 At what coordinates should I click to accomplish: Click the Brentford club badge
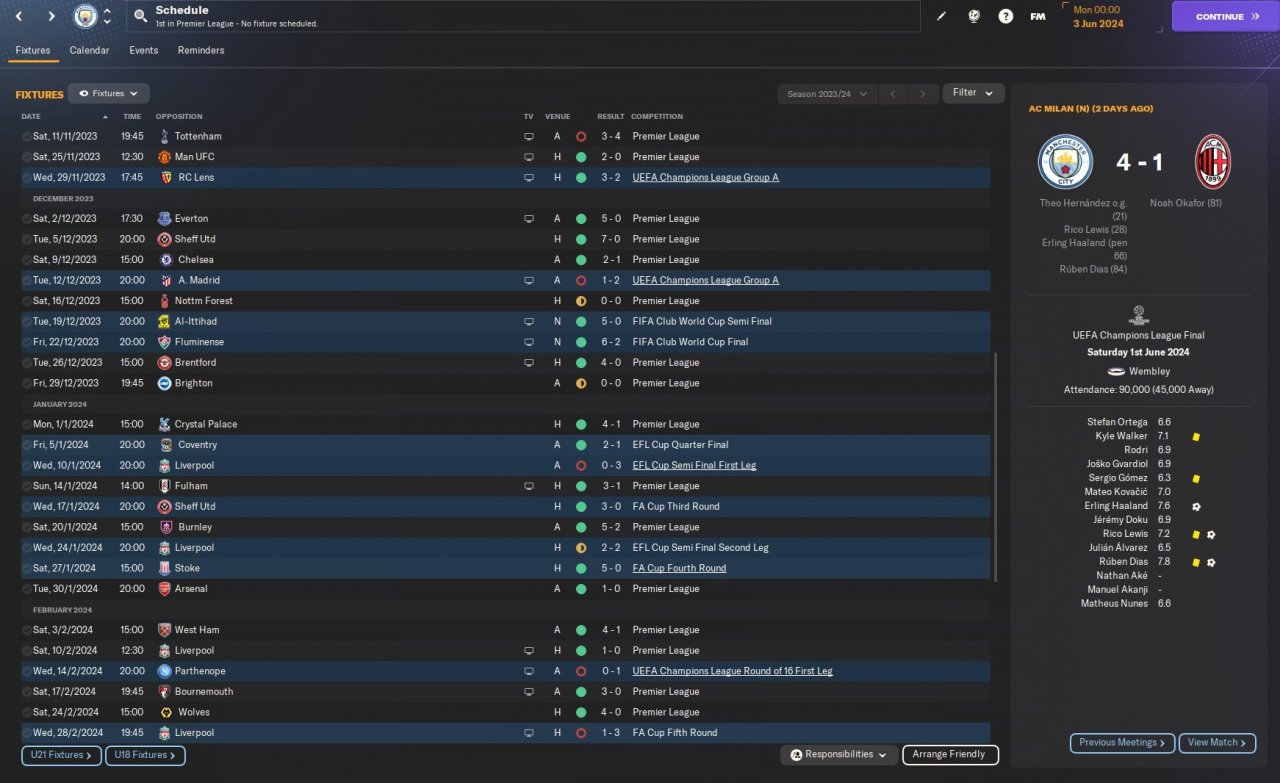[x=164, y=362]
